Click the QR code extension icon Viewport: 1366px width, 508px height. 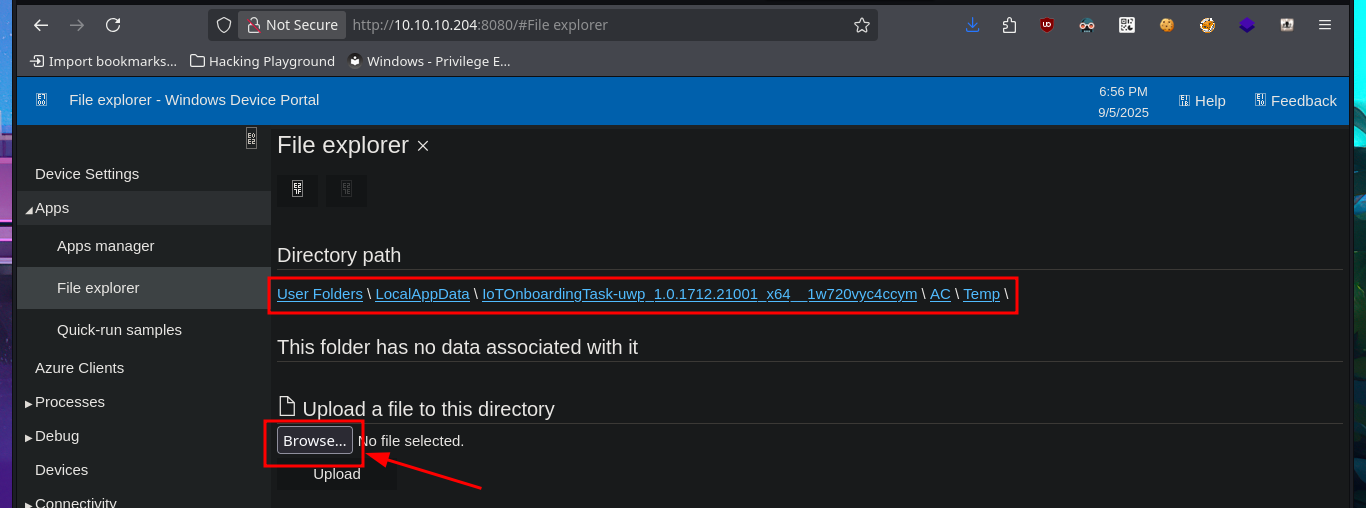[x=1127, y=25]
